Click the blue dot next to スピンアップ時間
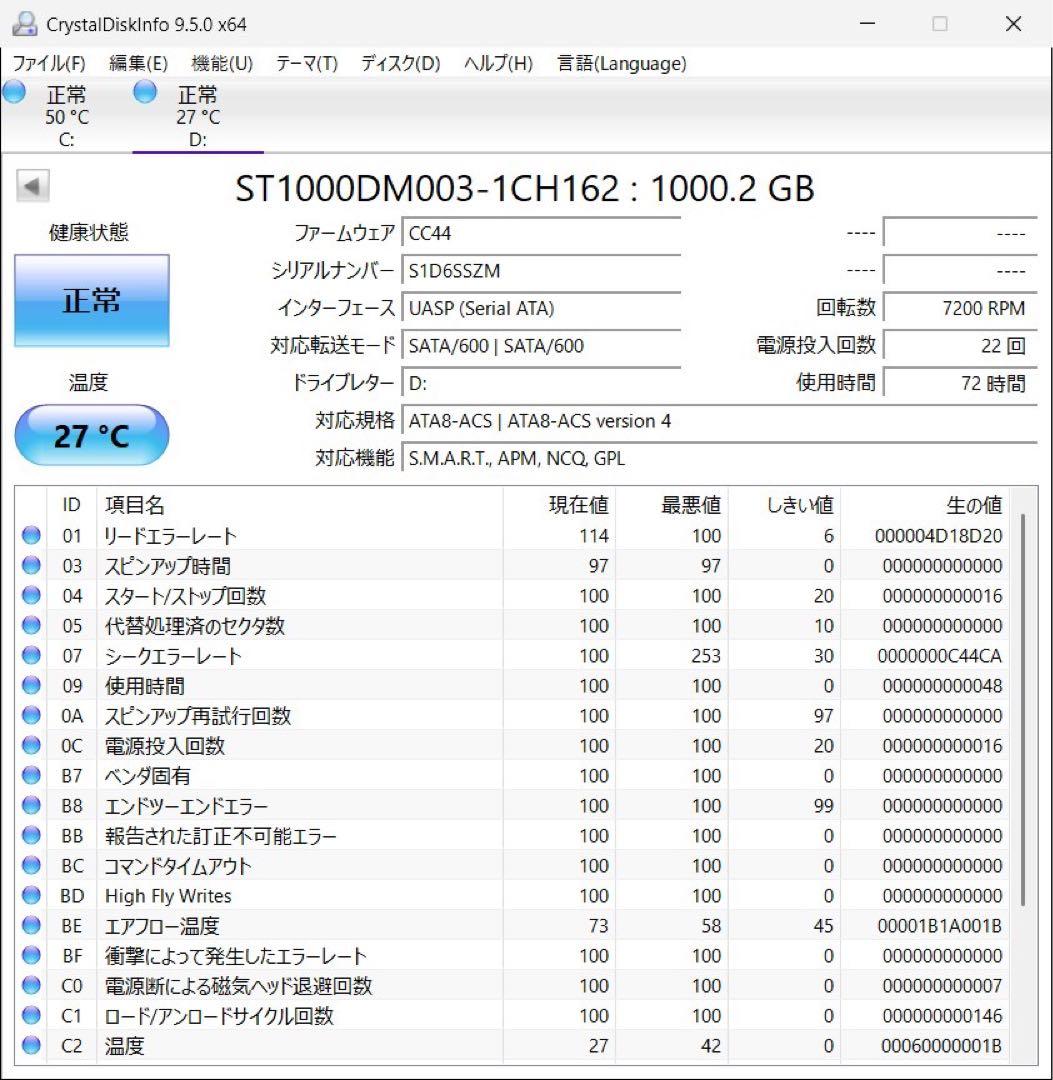 30,565
